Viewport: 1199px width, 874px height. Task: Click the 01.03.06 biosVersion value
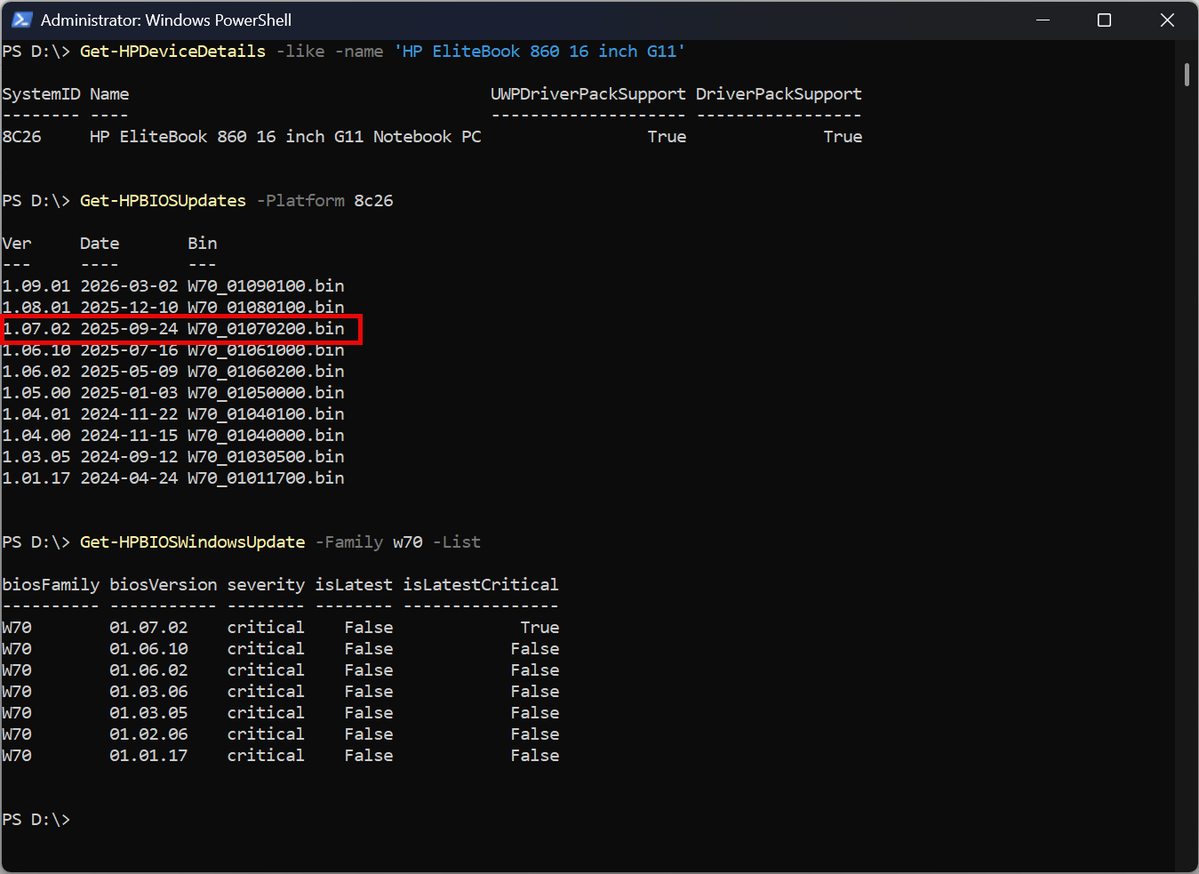point(148,692)
